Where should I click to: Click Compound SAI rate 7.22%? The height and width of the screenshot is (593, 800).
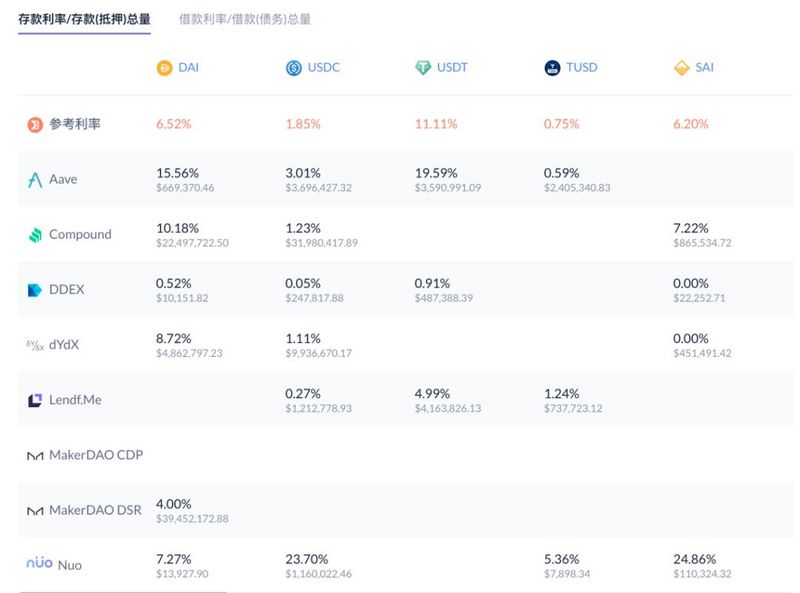691,228
